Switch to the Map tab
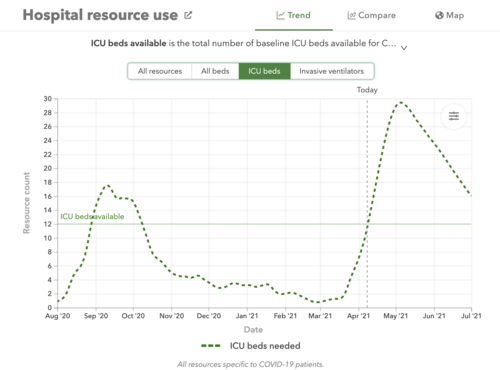 [450, 15]
